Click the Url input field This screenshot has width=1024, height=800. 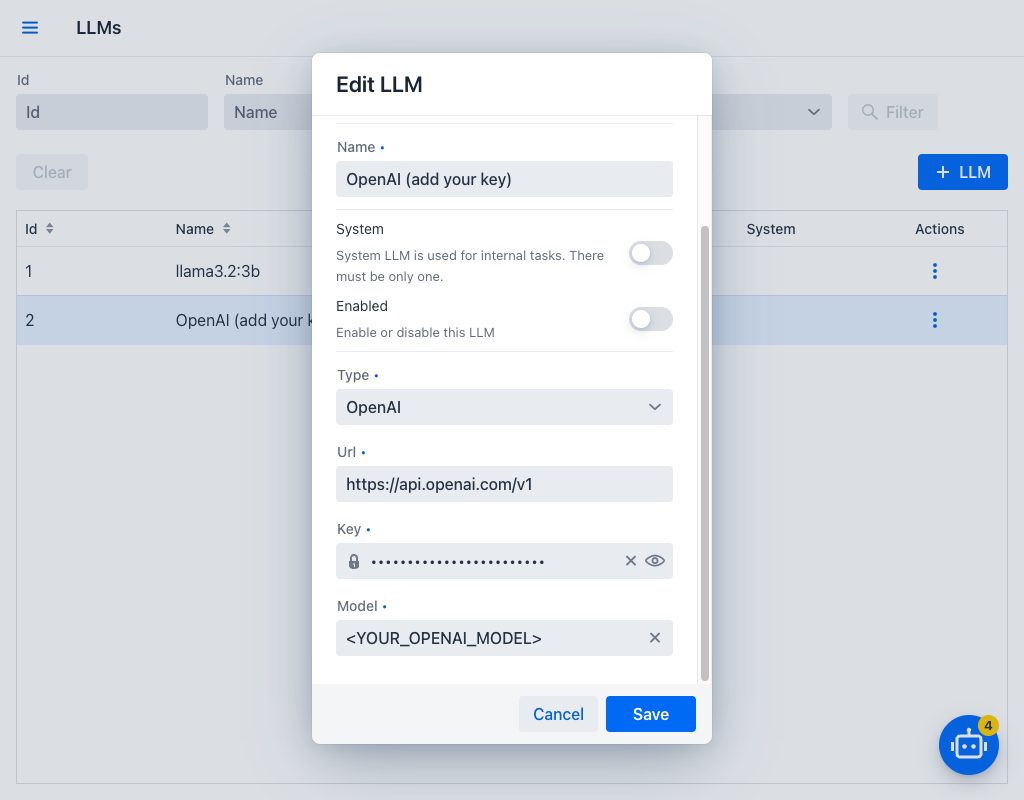point(504,484)
